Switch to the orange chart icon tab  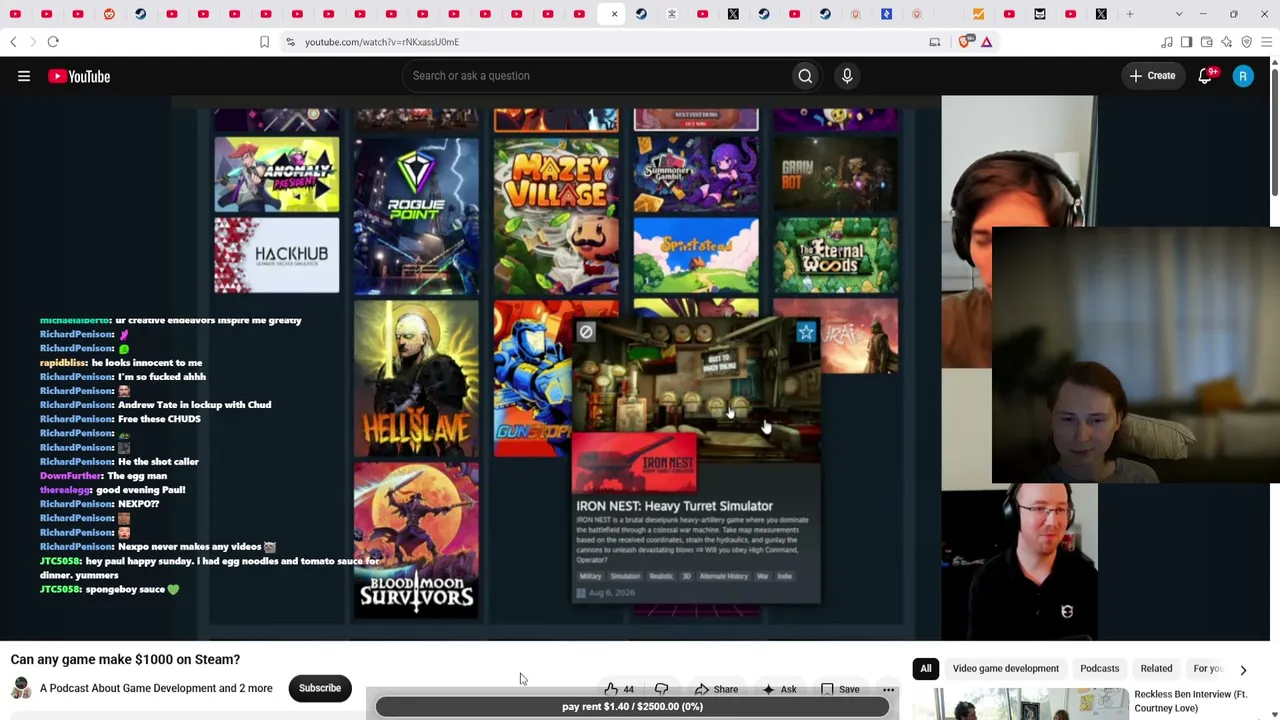pyautogui.click(x=978, y=14)
